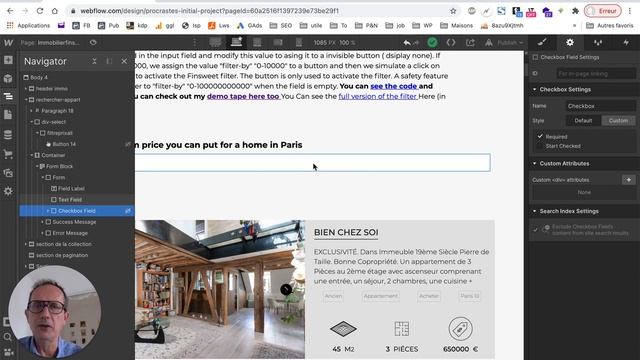Screen dimensions: 640x360
Task: Toggle the Required checkbox
Action: pyautogui.click(x=540, y=136)
